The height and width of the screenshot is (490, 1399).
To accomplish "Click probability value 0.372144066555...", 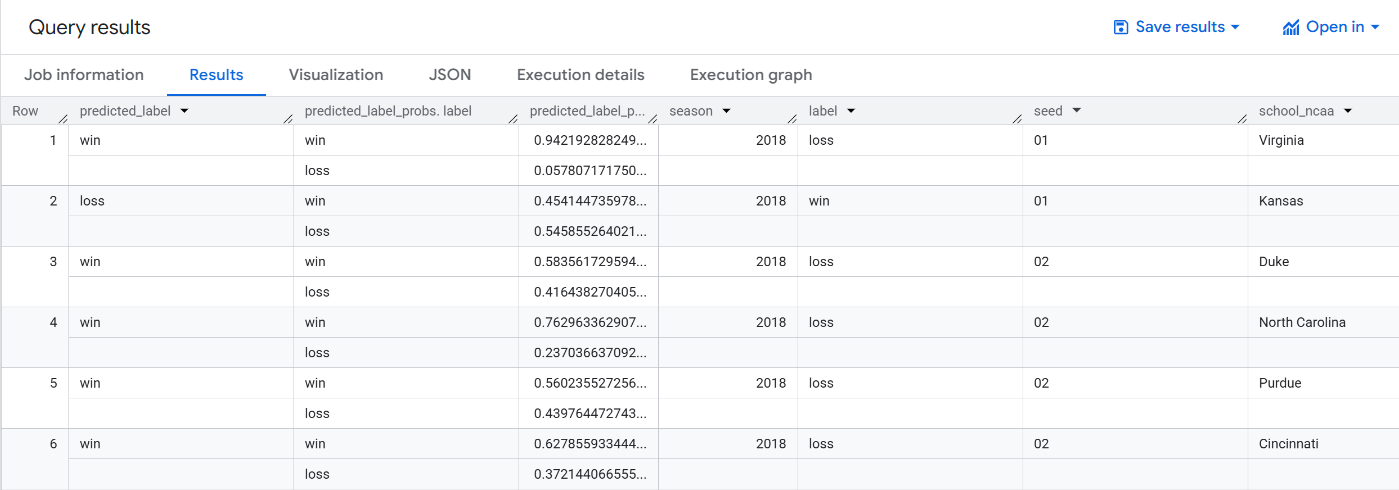I will pyautogui.click(x=588, y=473).
